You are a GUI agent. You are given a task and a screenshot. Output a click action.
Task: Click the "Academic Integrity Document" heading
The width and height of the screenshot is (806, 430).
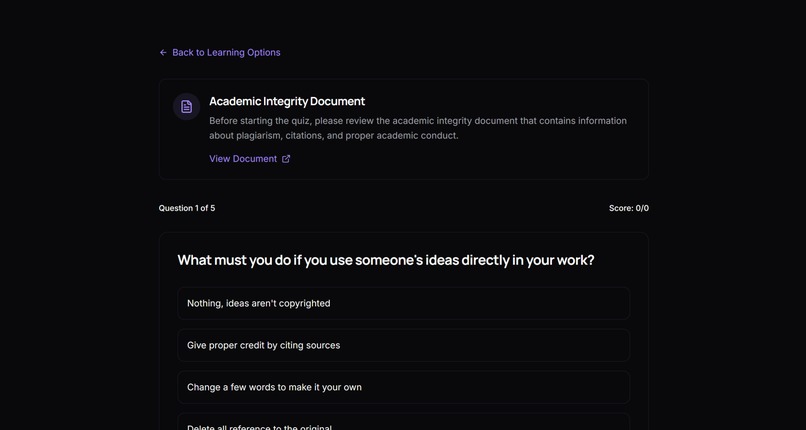[x=287, y=101]
